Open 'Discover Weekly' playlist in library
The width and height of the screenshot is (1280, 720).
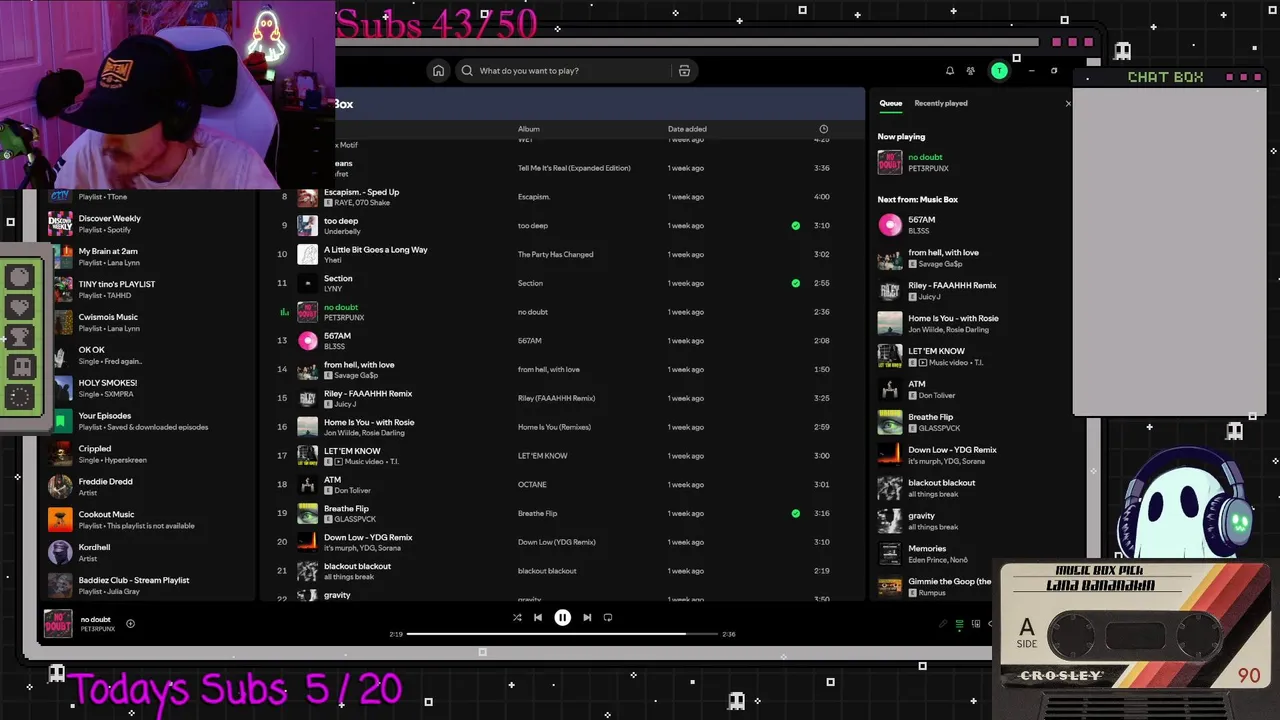coord(150,224)
